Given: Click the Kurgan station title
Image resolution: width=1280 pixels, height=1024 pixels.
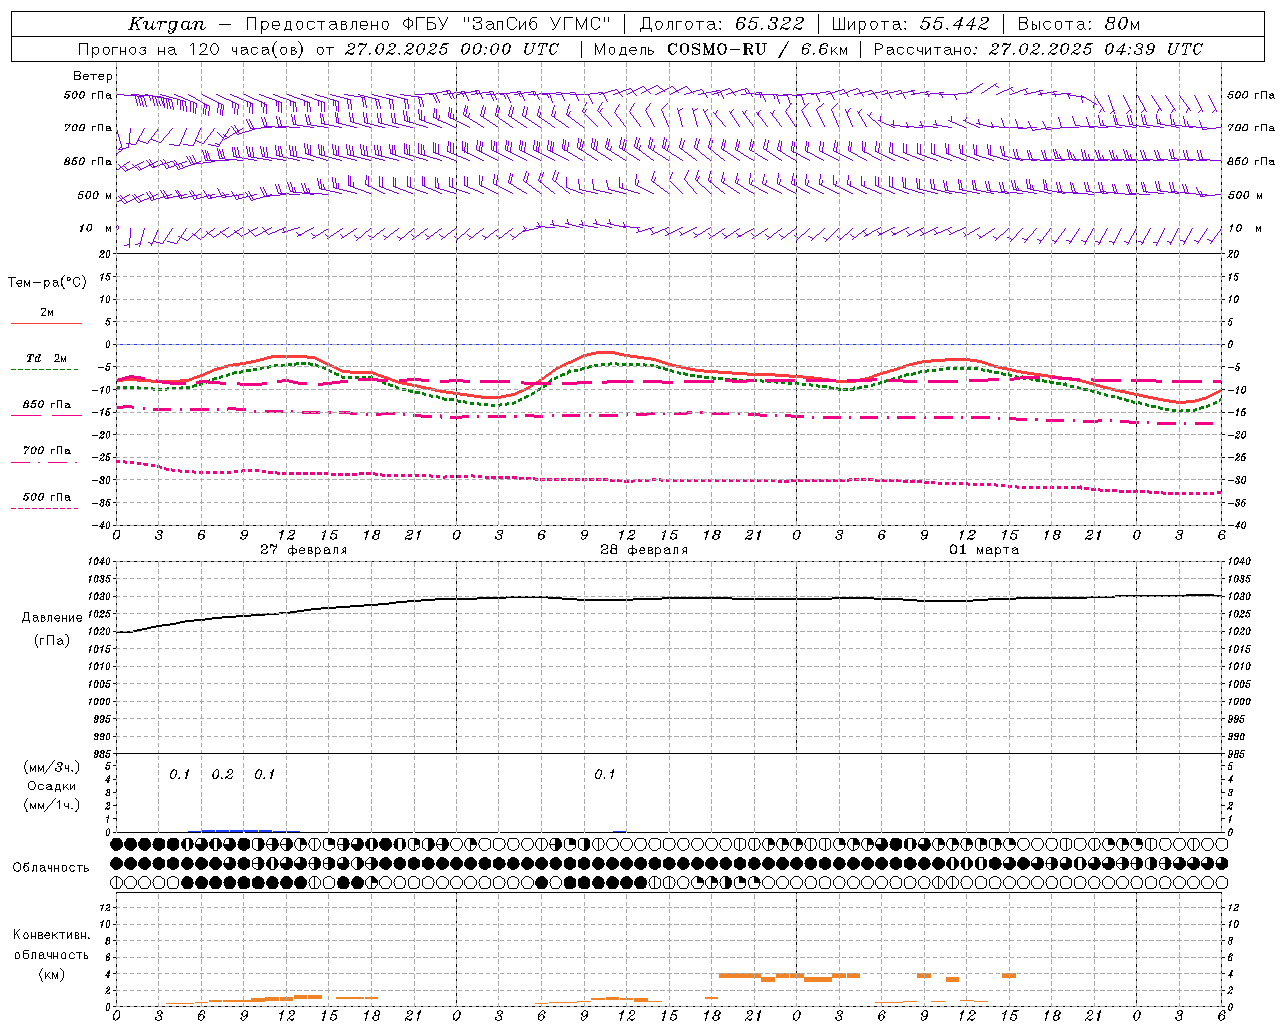Looking at the screenshot, I should click(x=167, y=24).
